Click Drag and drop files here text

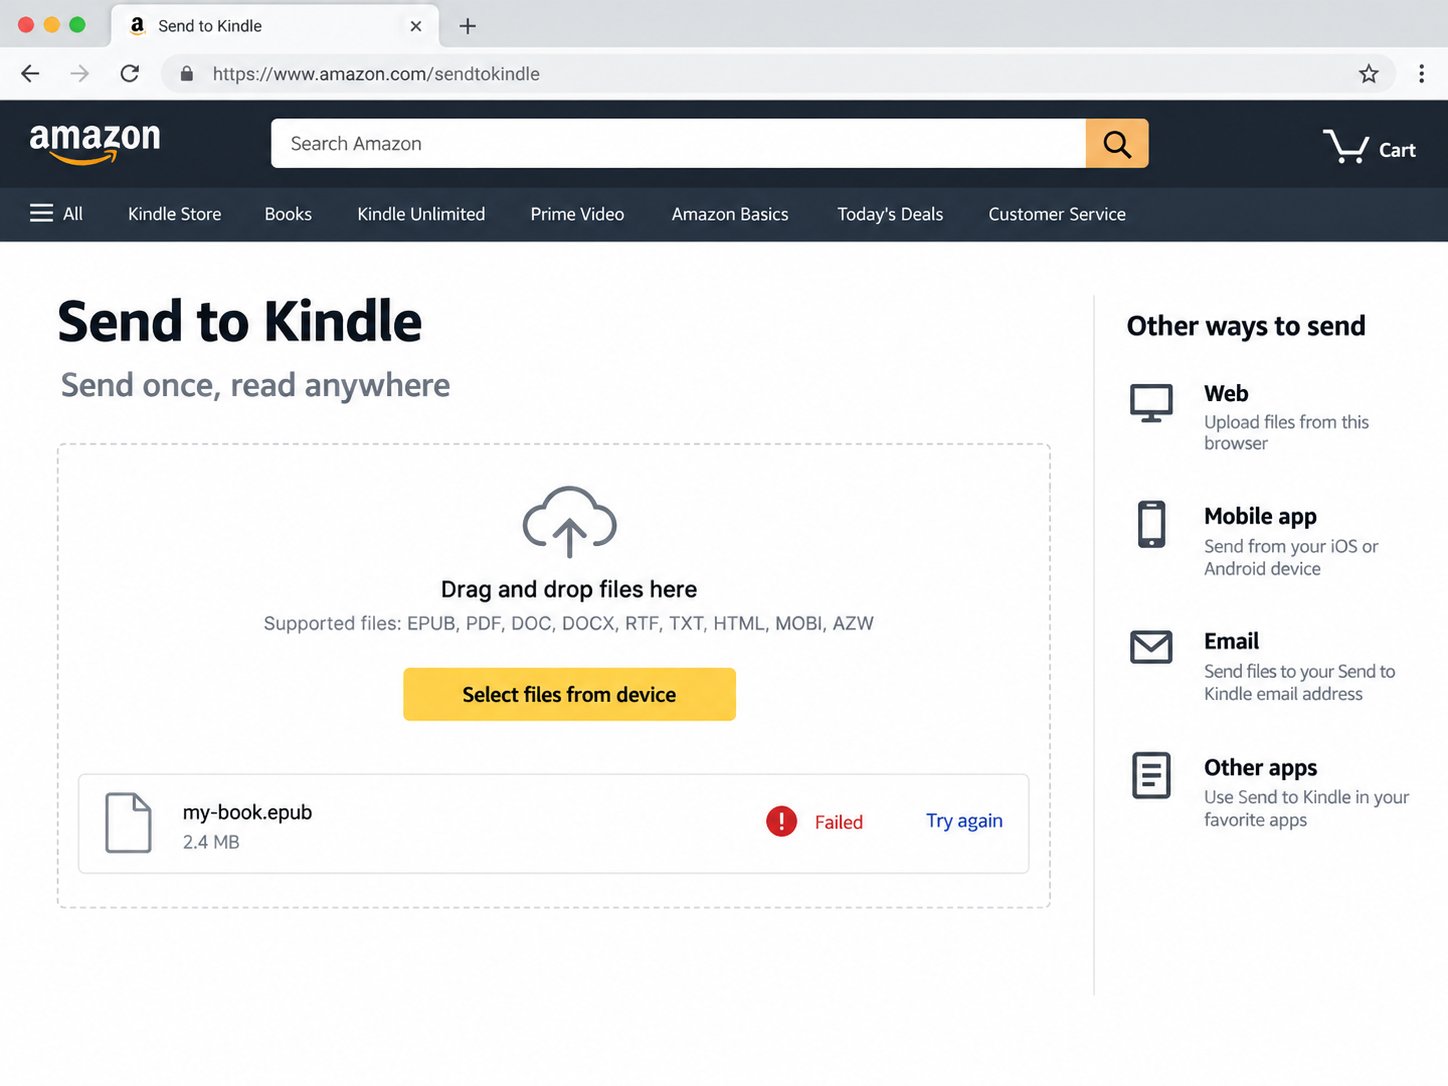569,589
